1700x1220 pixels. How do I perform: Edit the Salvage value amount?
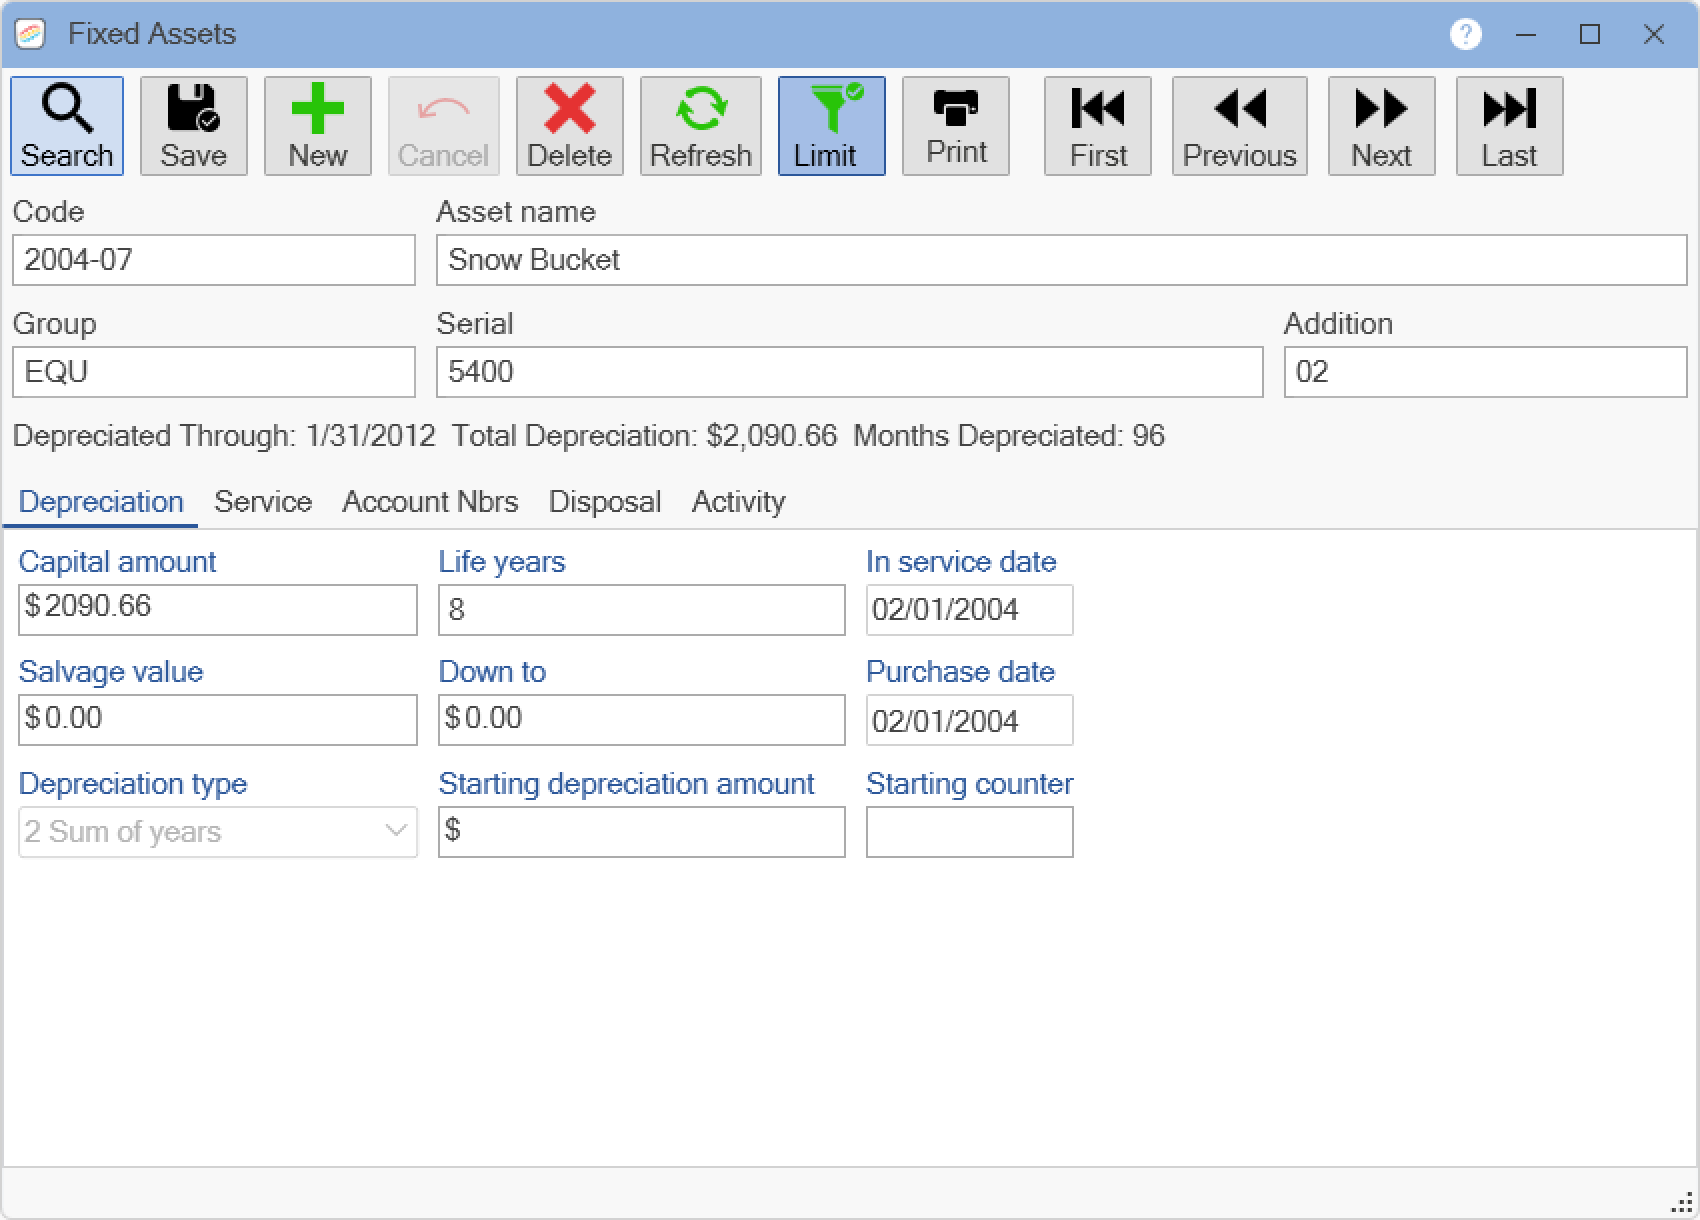point(218,718)
